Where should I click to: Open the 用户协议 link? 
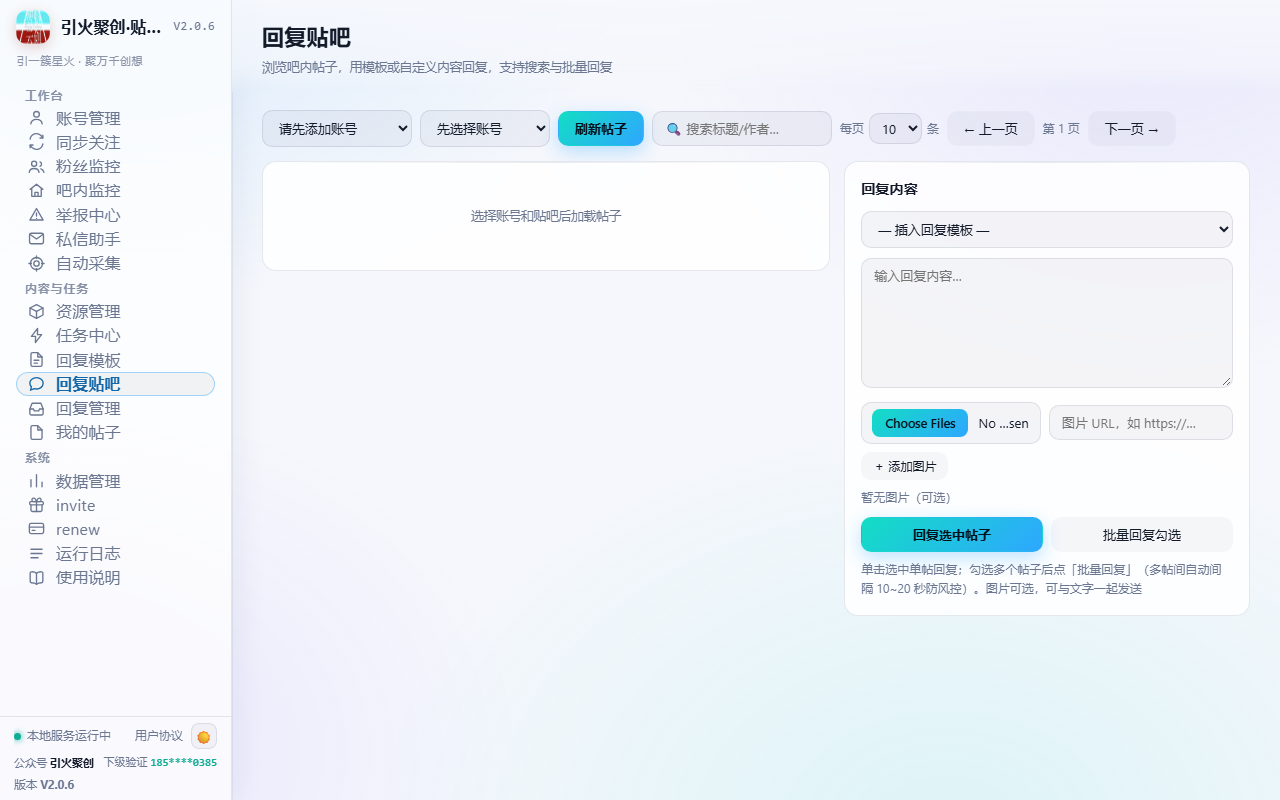click(x=159, y=736)
